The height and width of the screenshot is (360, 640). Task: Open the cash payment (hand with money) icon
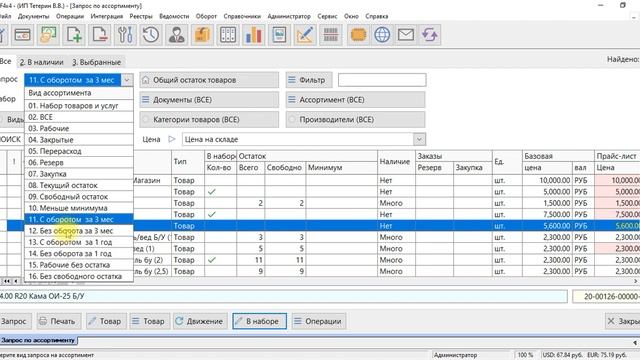coord(48,35)
